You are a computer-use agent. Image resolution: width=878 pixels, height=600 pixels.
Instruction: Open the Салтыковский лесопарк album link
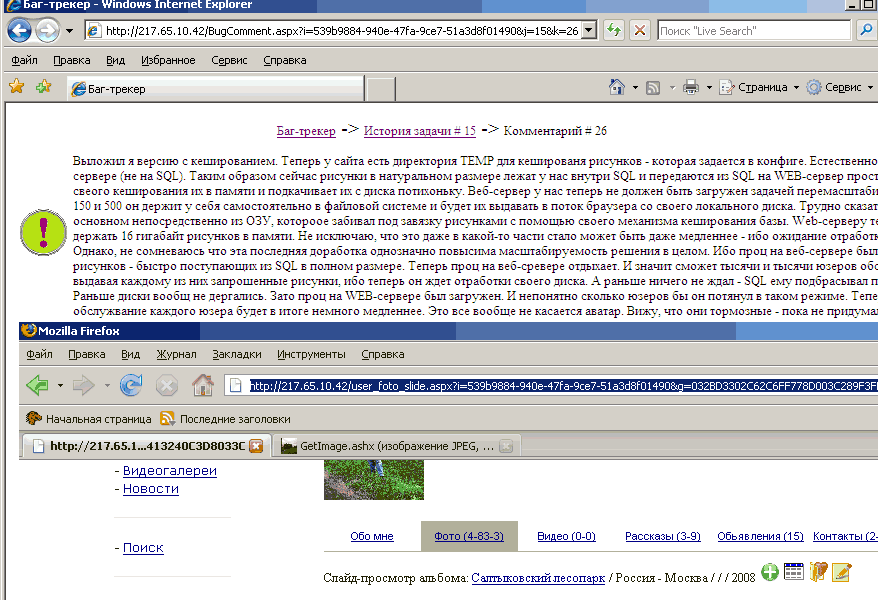538,578
